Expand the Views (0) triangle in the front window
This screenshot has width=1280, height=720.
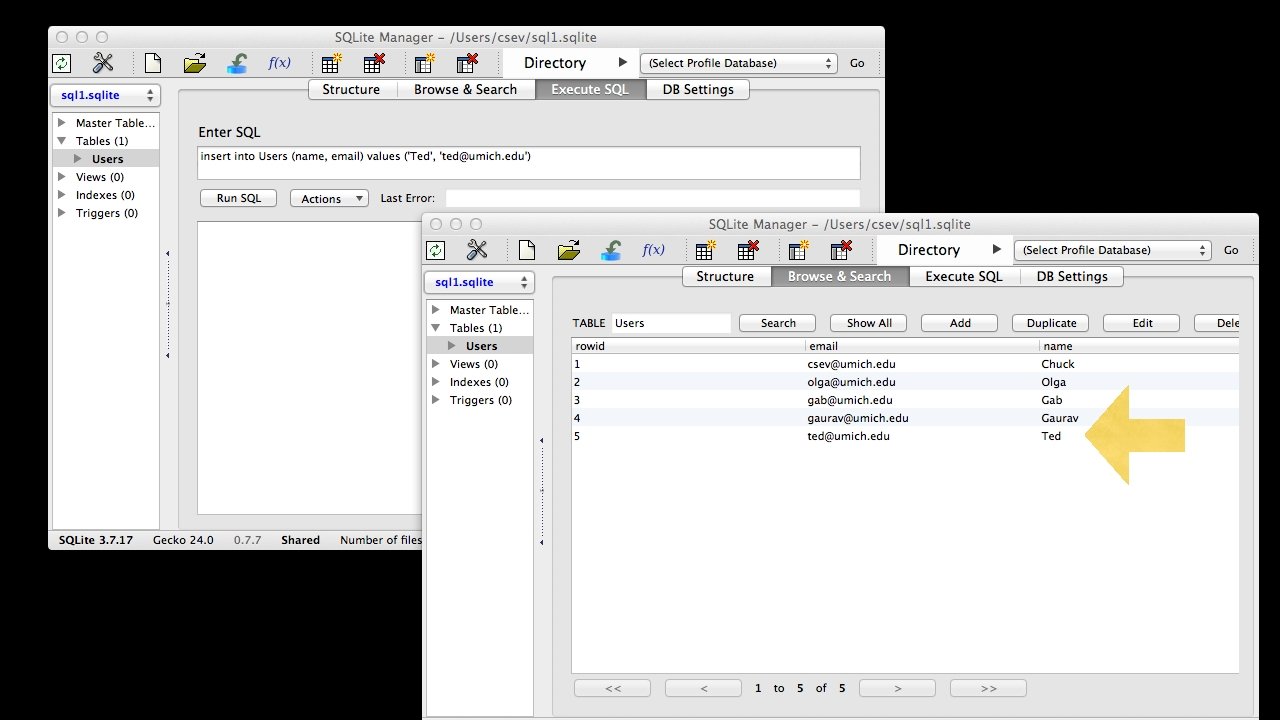coord(435,364)
